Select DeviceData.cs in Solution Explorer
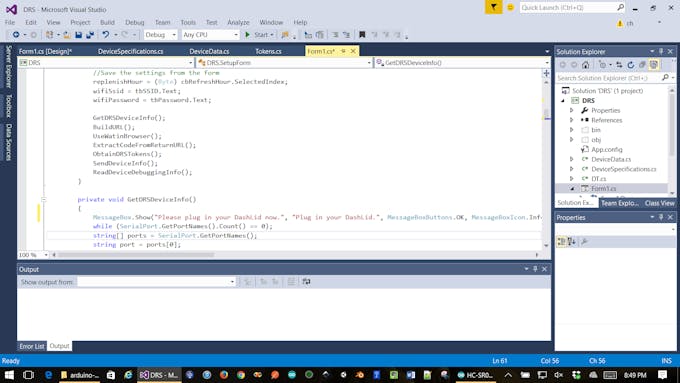 pos(611,159)
